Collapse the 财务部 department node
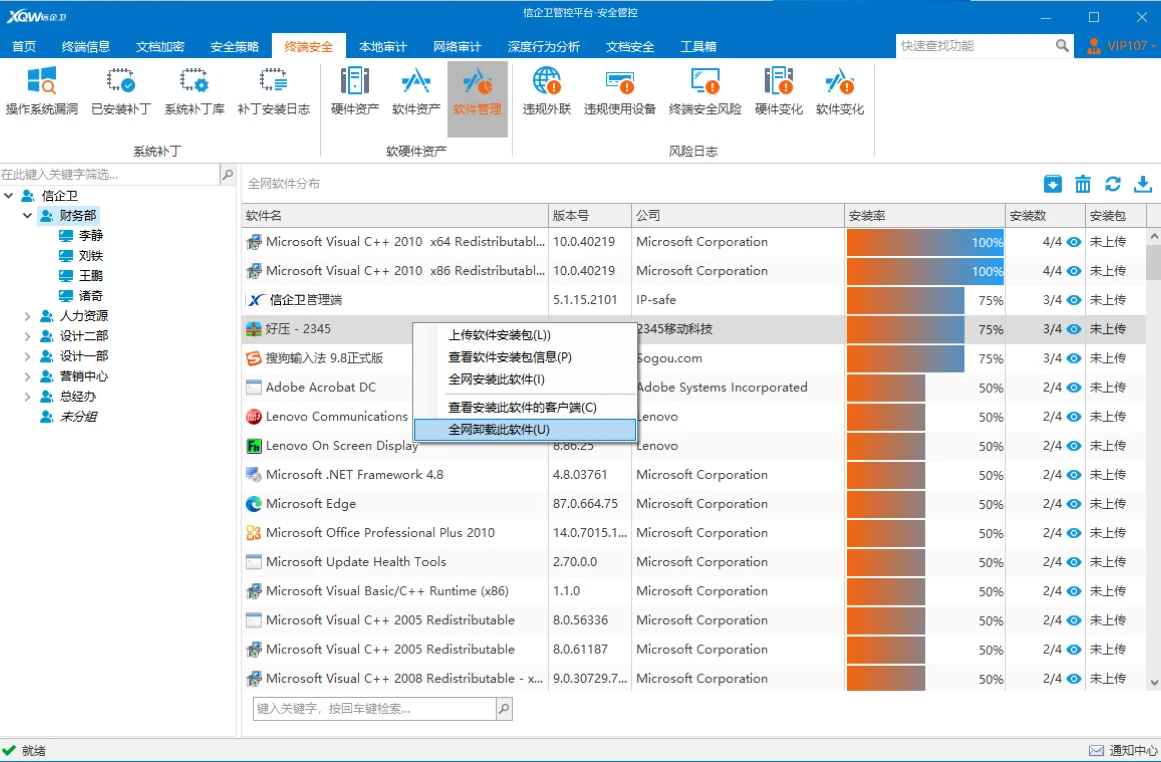This screenshot has width=1161, height=762. (27, 215)
